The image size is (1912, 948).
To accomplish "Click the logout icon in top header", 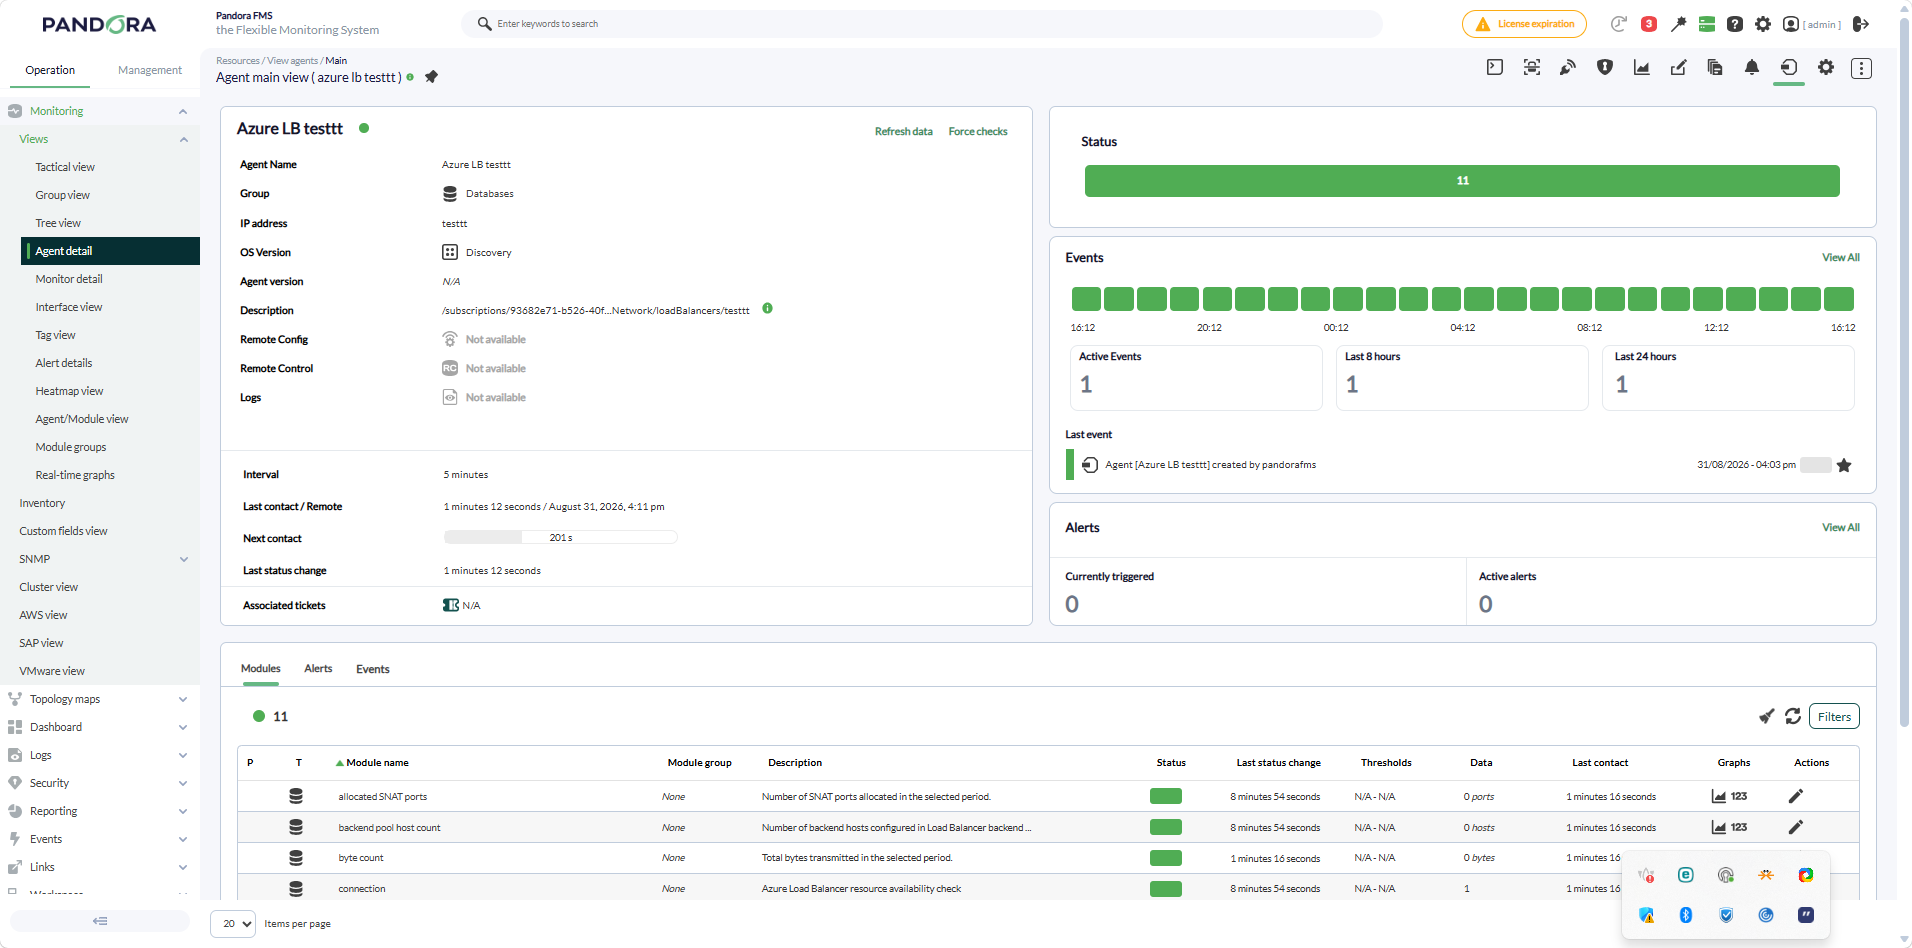I will point(1861,24).
